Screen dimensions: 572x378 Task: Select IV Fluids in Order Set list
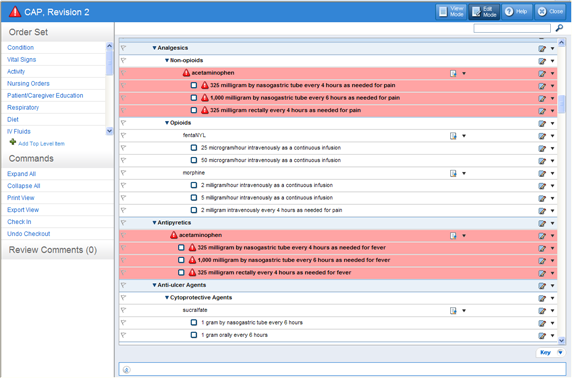(x=19, y=131)
